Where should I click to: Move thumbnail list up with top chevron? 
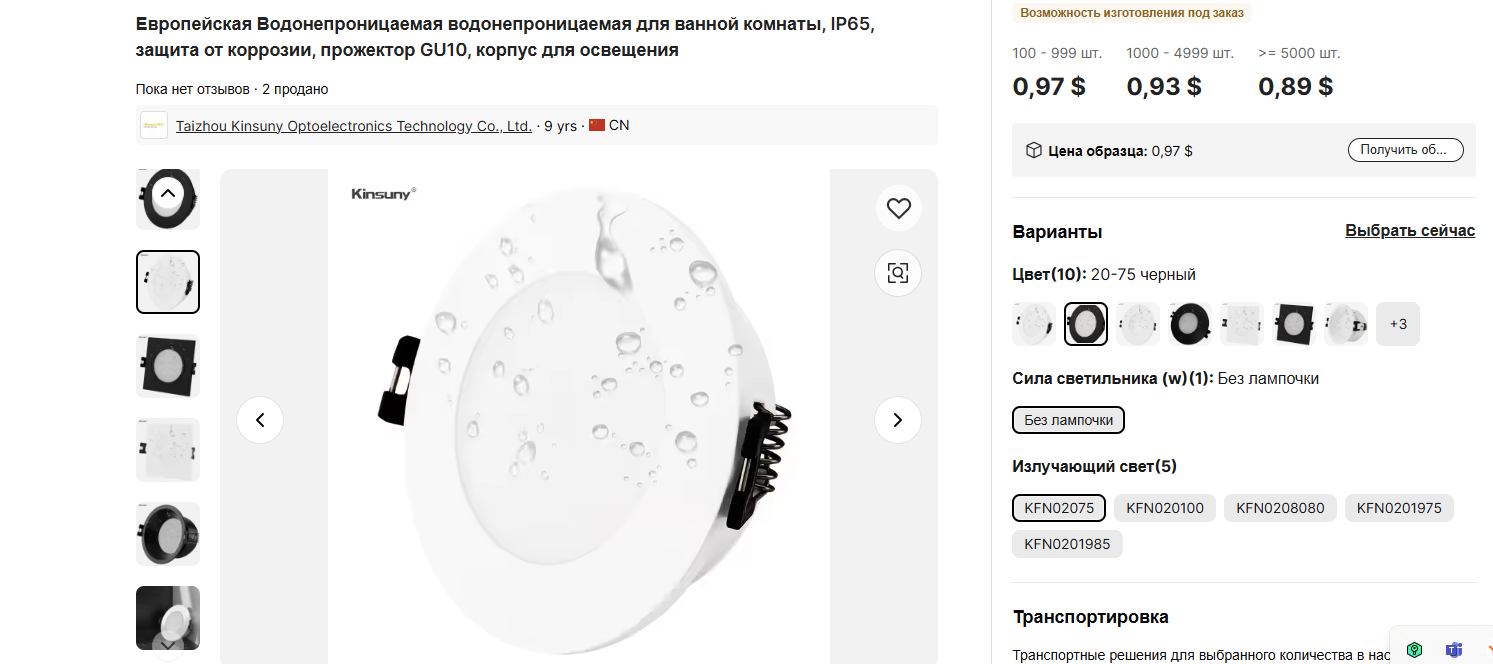pyautogui.click(x=168, y=193)
